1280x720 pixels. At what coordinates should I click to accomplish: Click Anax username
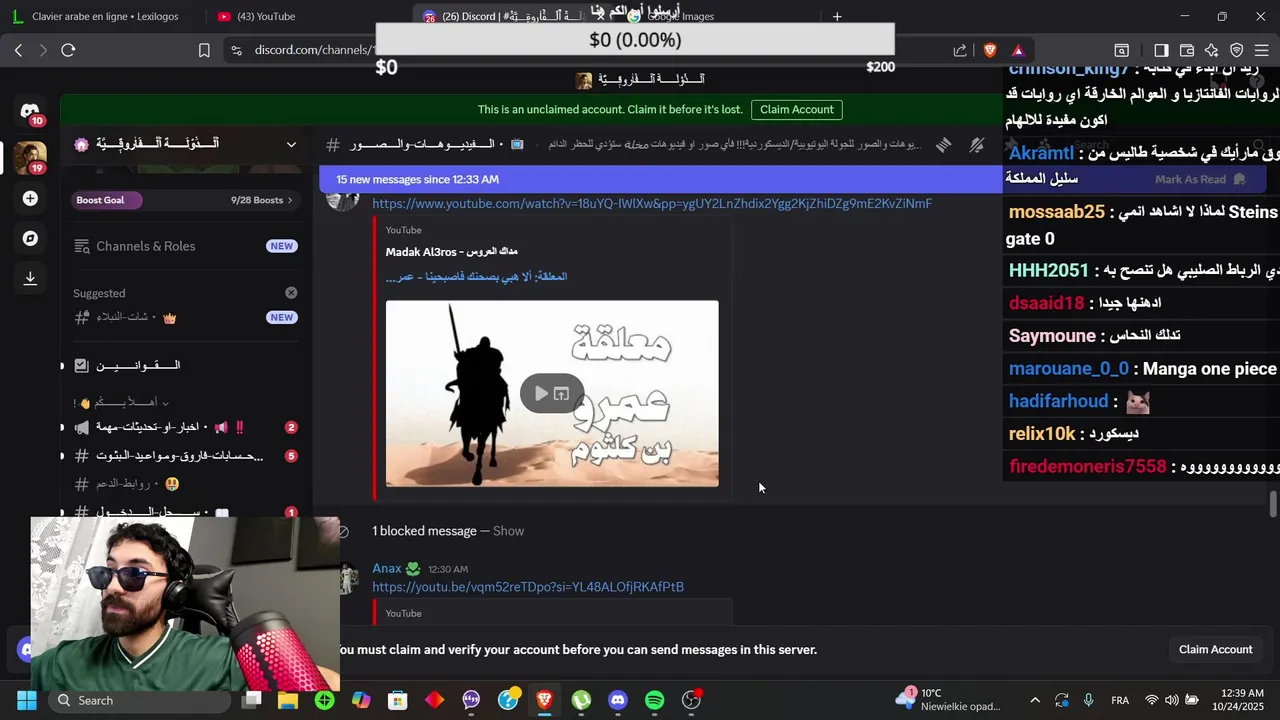(x=387, y=568)
